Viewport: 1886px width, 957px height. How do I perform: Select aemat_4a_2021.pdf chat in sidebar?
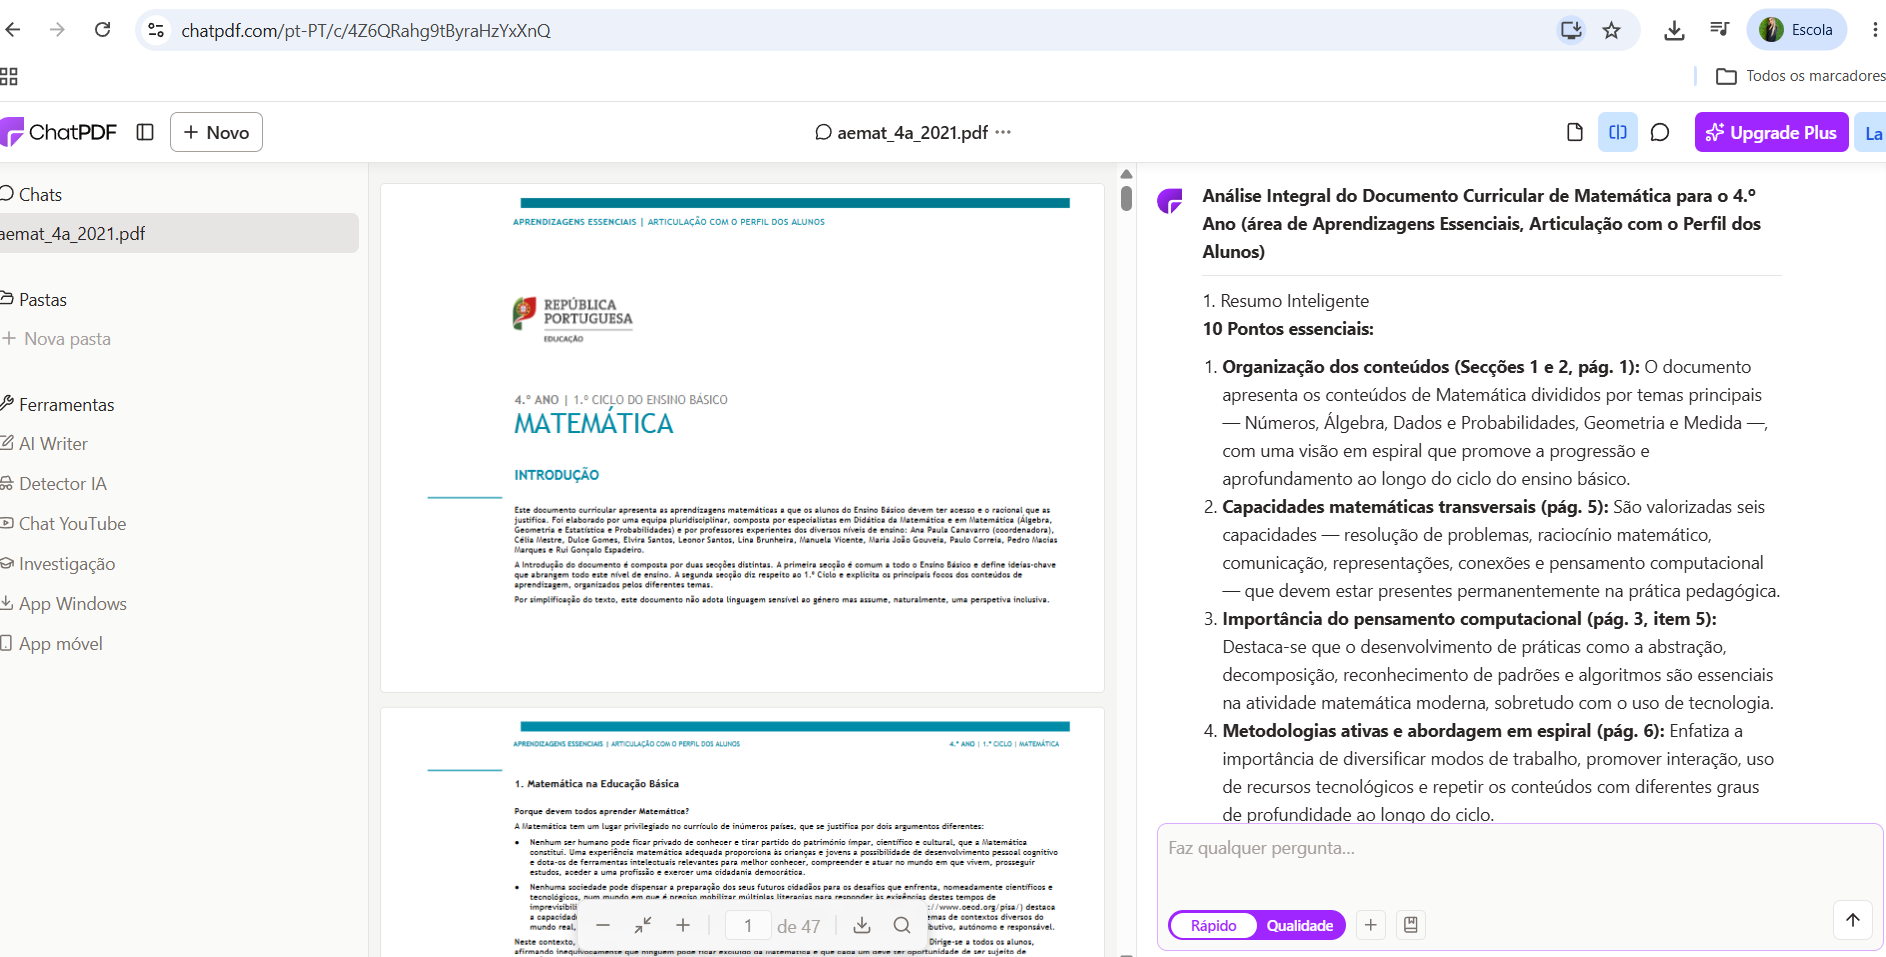click(178, 233)
